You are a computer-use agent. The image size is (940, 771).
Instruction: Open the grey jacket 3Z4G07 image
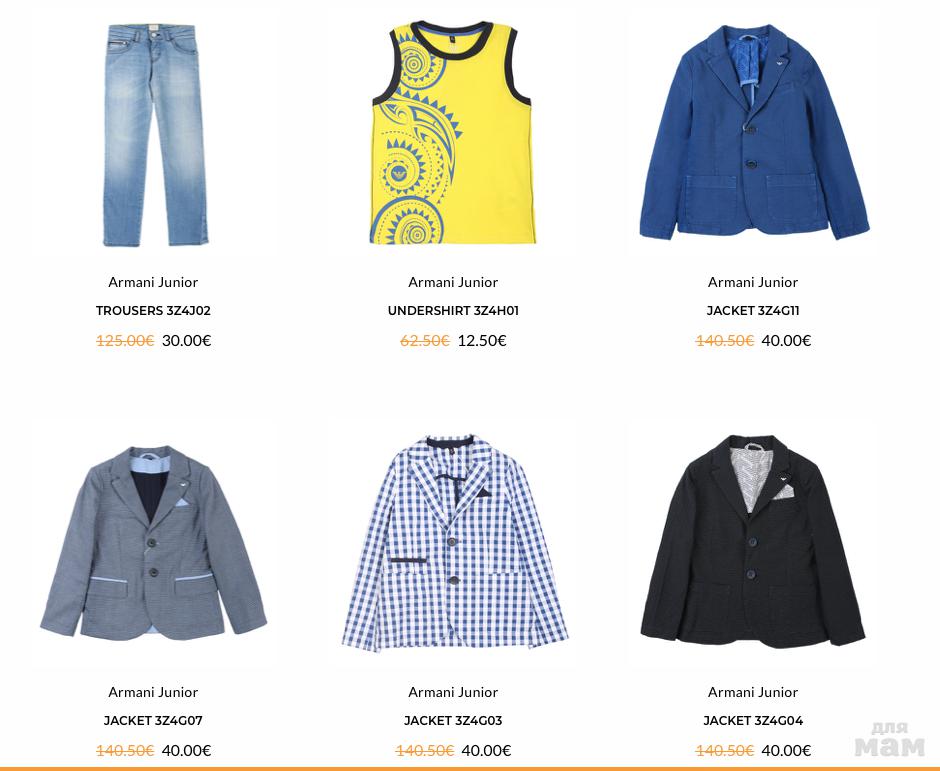[153, 543]
